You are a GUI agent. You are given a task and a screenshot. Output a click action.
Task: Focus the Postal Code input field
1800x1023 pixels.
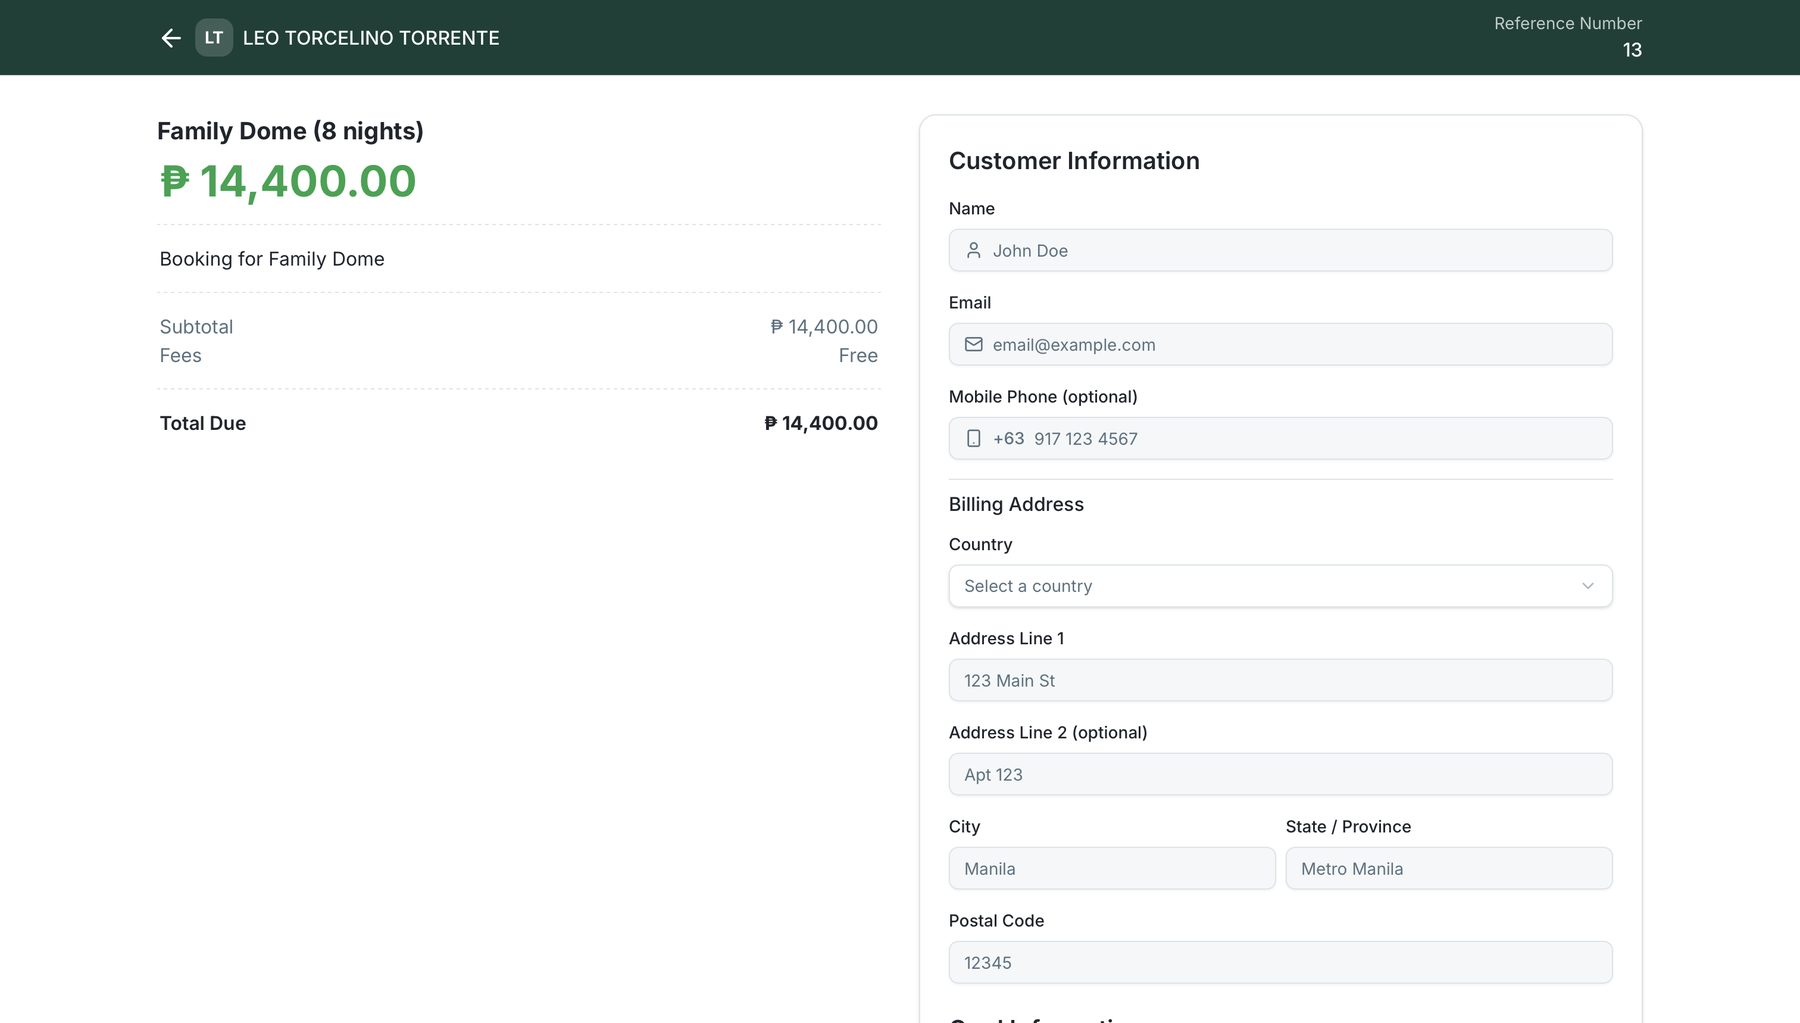[1280, 963]
